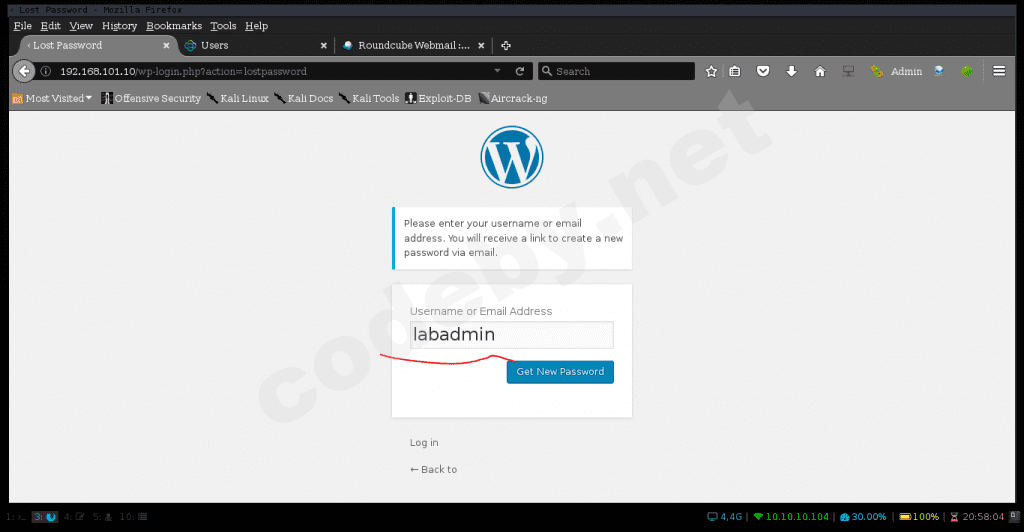
Task: Open the File menu
Action: [x=23, y=26]
